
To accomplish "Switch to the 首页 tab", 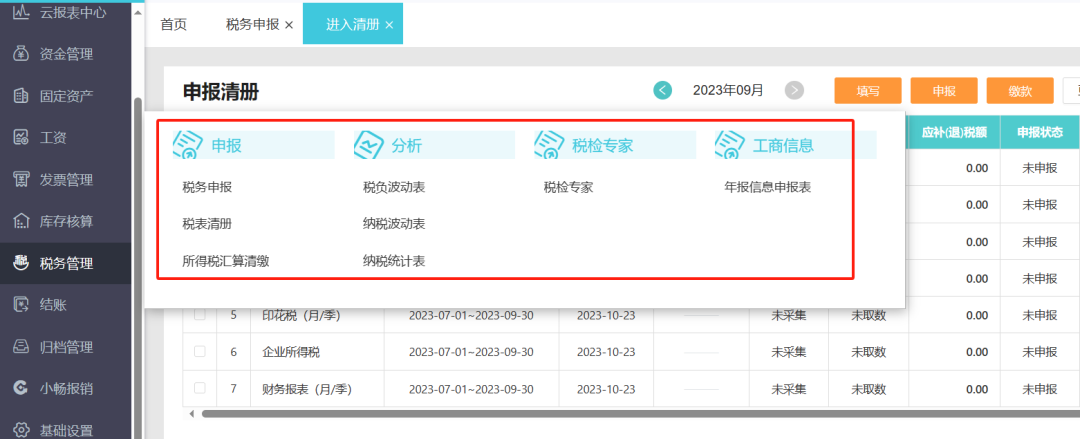I will tap(174, 25).
